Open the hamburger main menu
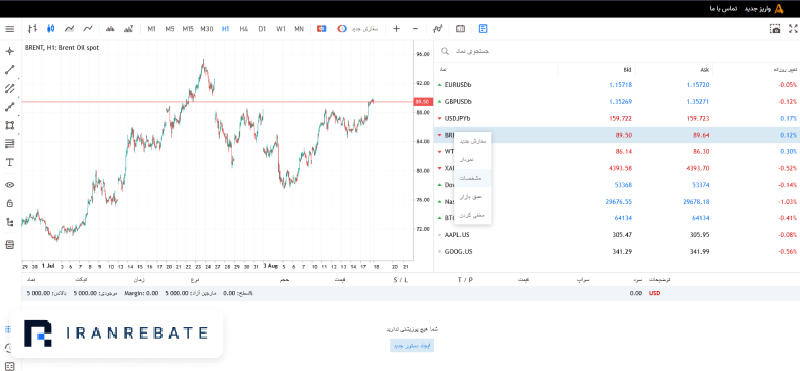800x371 pixels. [x=9, y=29]
